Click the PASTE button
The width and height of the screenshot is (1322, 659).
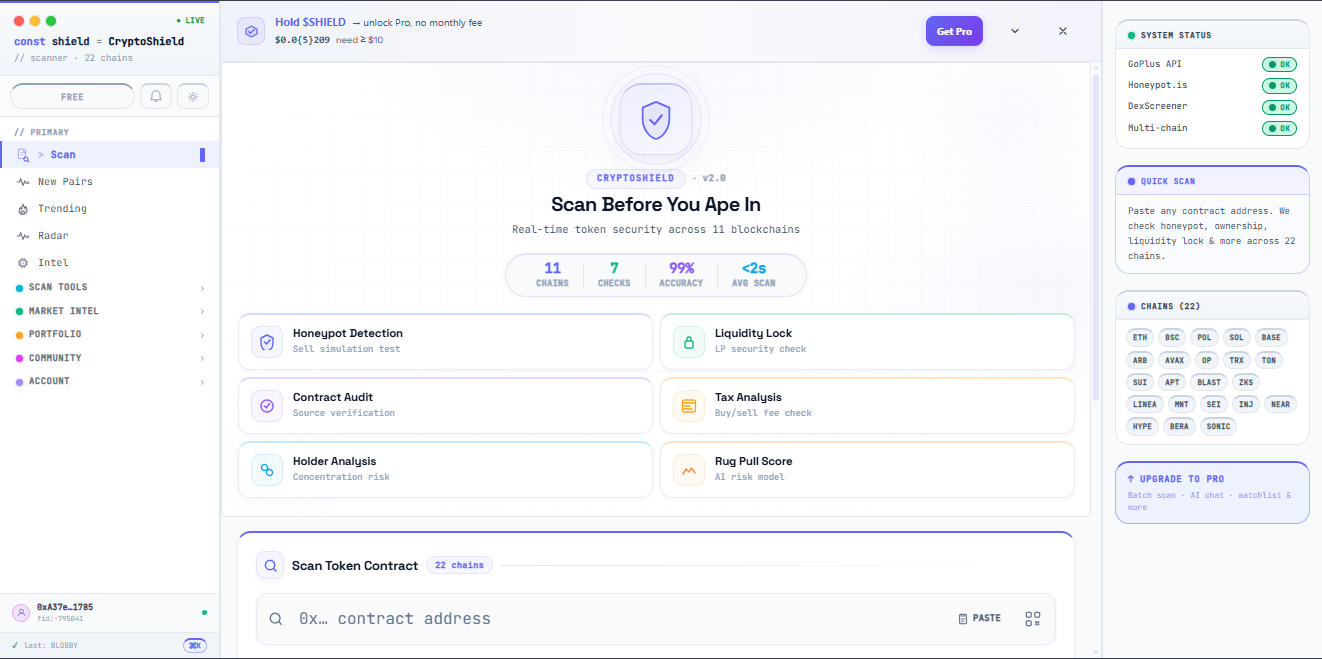pyautogui.click(x=980, y=619)
